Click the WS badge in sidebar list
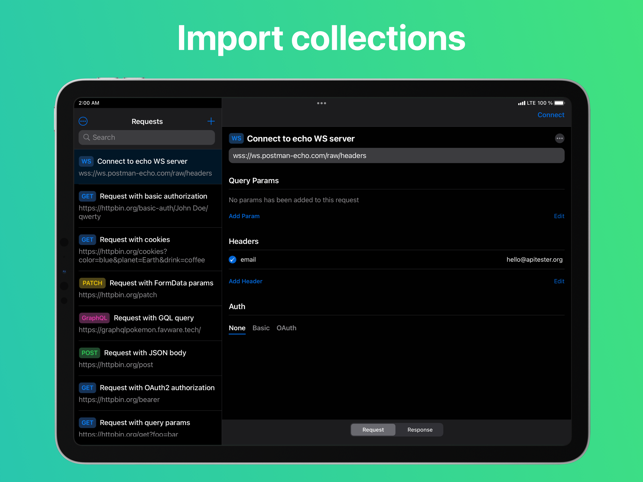Image resolution: width=643 pixels, height=482 pixels. [x=86, y=161]
